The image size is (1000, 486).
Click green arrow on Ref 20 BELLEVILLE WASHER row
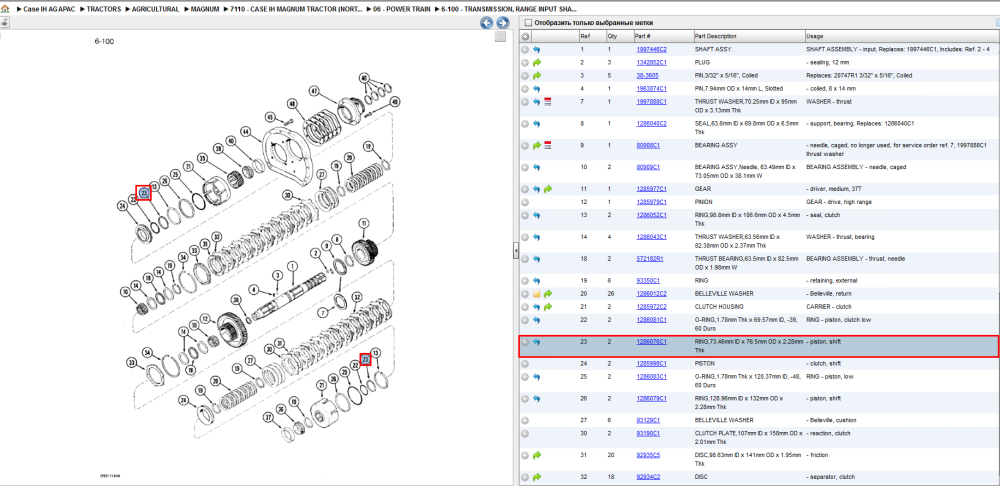tap(548, 294)
